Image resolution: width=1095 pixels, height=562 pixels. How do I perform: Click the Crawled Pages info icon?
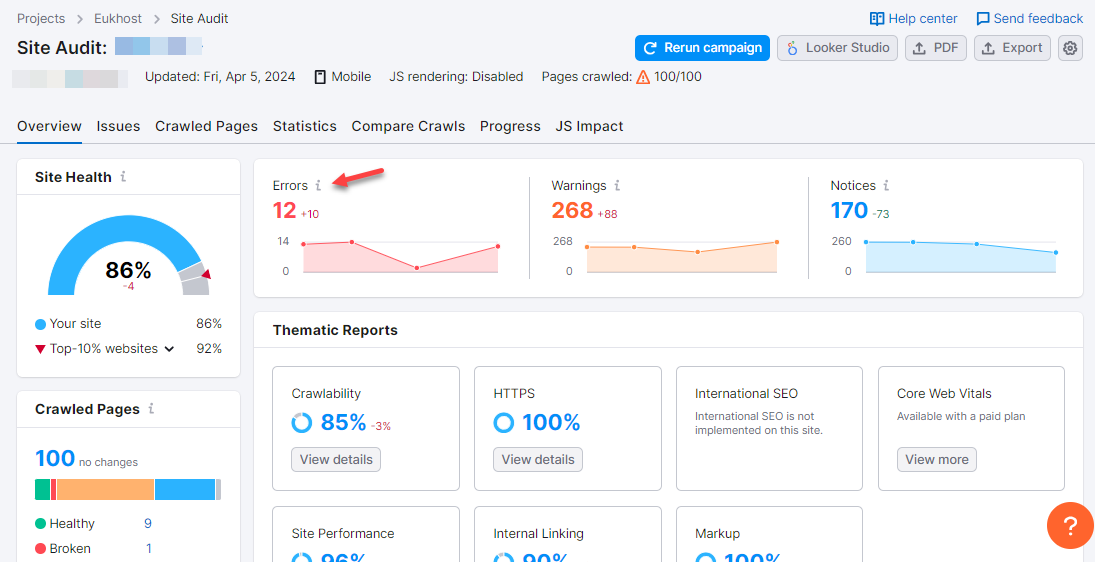[x=151, y=409]
